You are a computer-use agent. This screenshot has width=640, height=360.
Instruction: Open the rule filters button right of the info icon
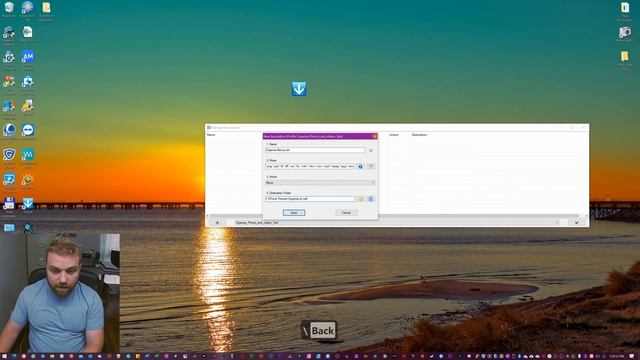pyautogui.click(x=371, y=166)
